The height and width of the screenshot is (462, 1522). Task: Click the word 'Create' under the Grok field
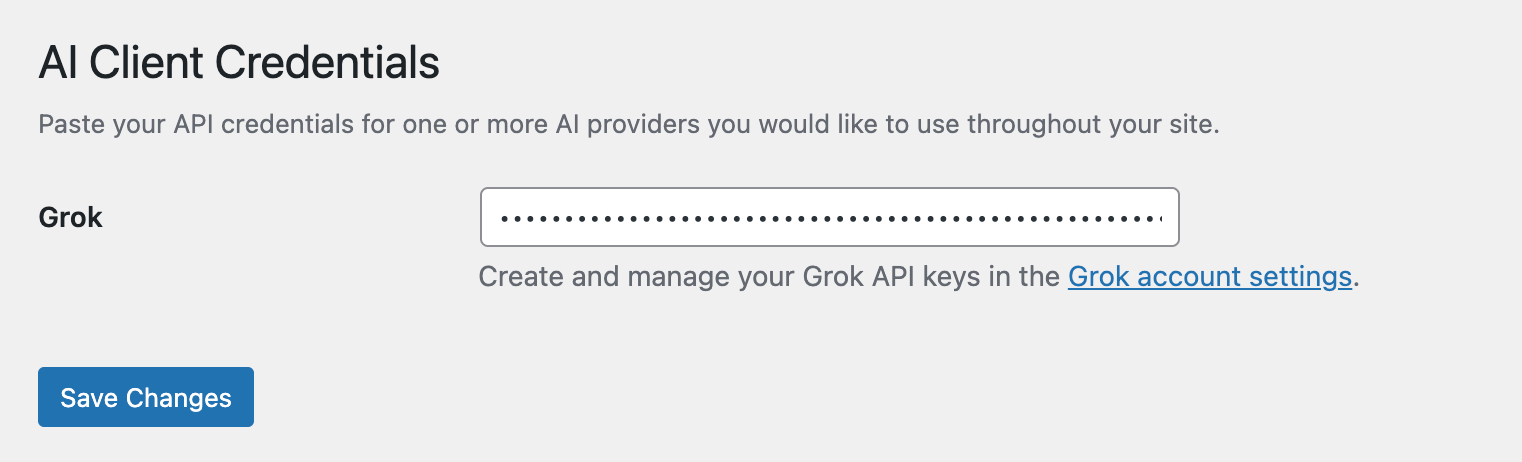520,277
